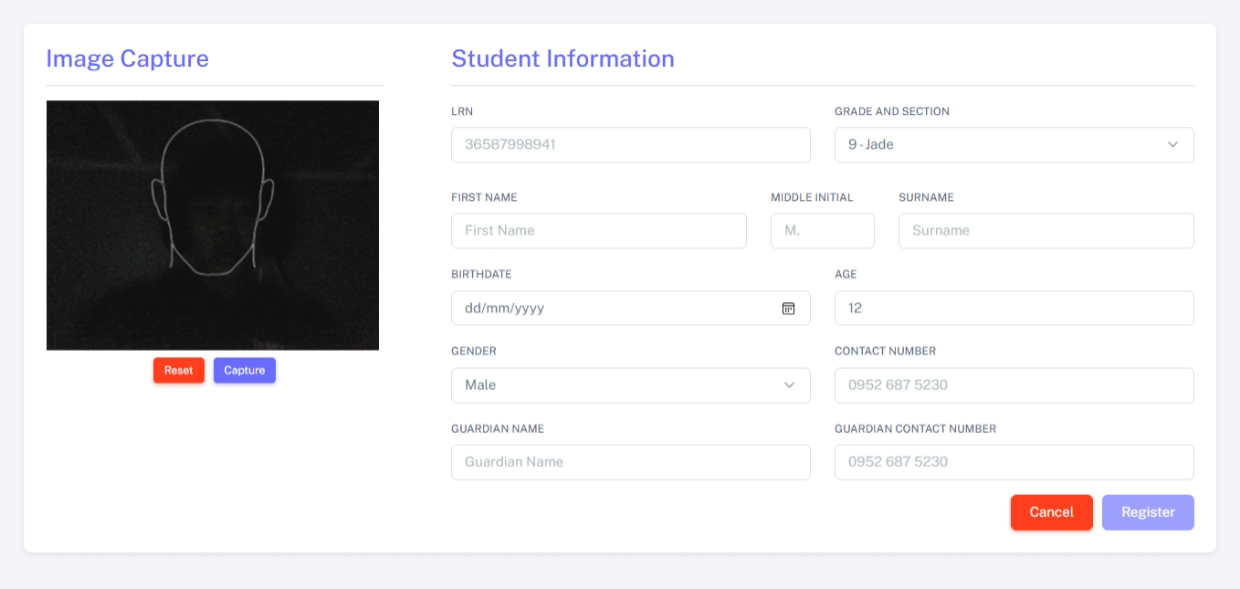Submit with the Register button
Viewport: 1240px width, 589px height.
tap(1148, 512)
